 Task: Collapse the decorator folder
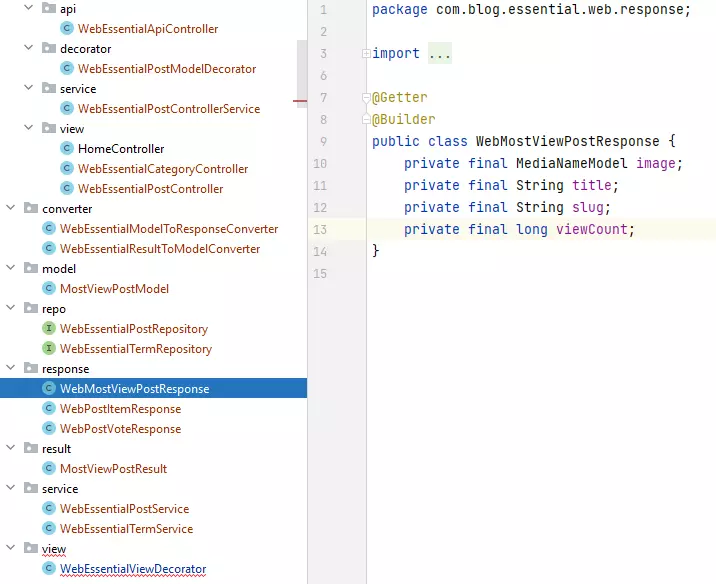pyautogui.click(x=32, y=49)
